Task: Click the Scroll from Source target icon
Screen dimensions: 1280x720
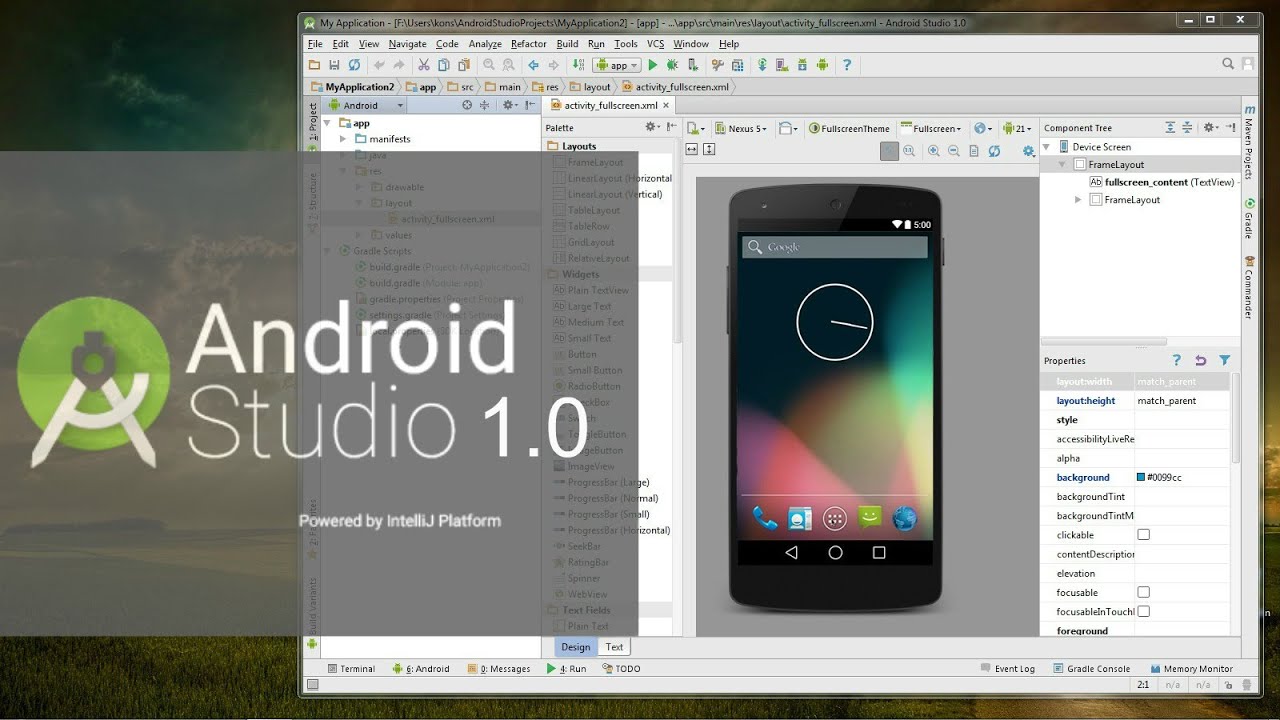Action: (467, 105)
